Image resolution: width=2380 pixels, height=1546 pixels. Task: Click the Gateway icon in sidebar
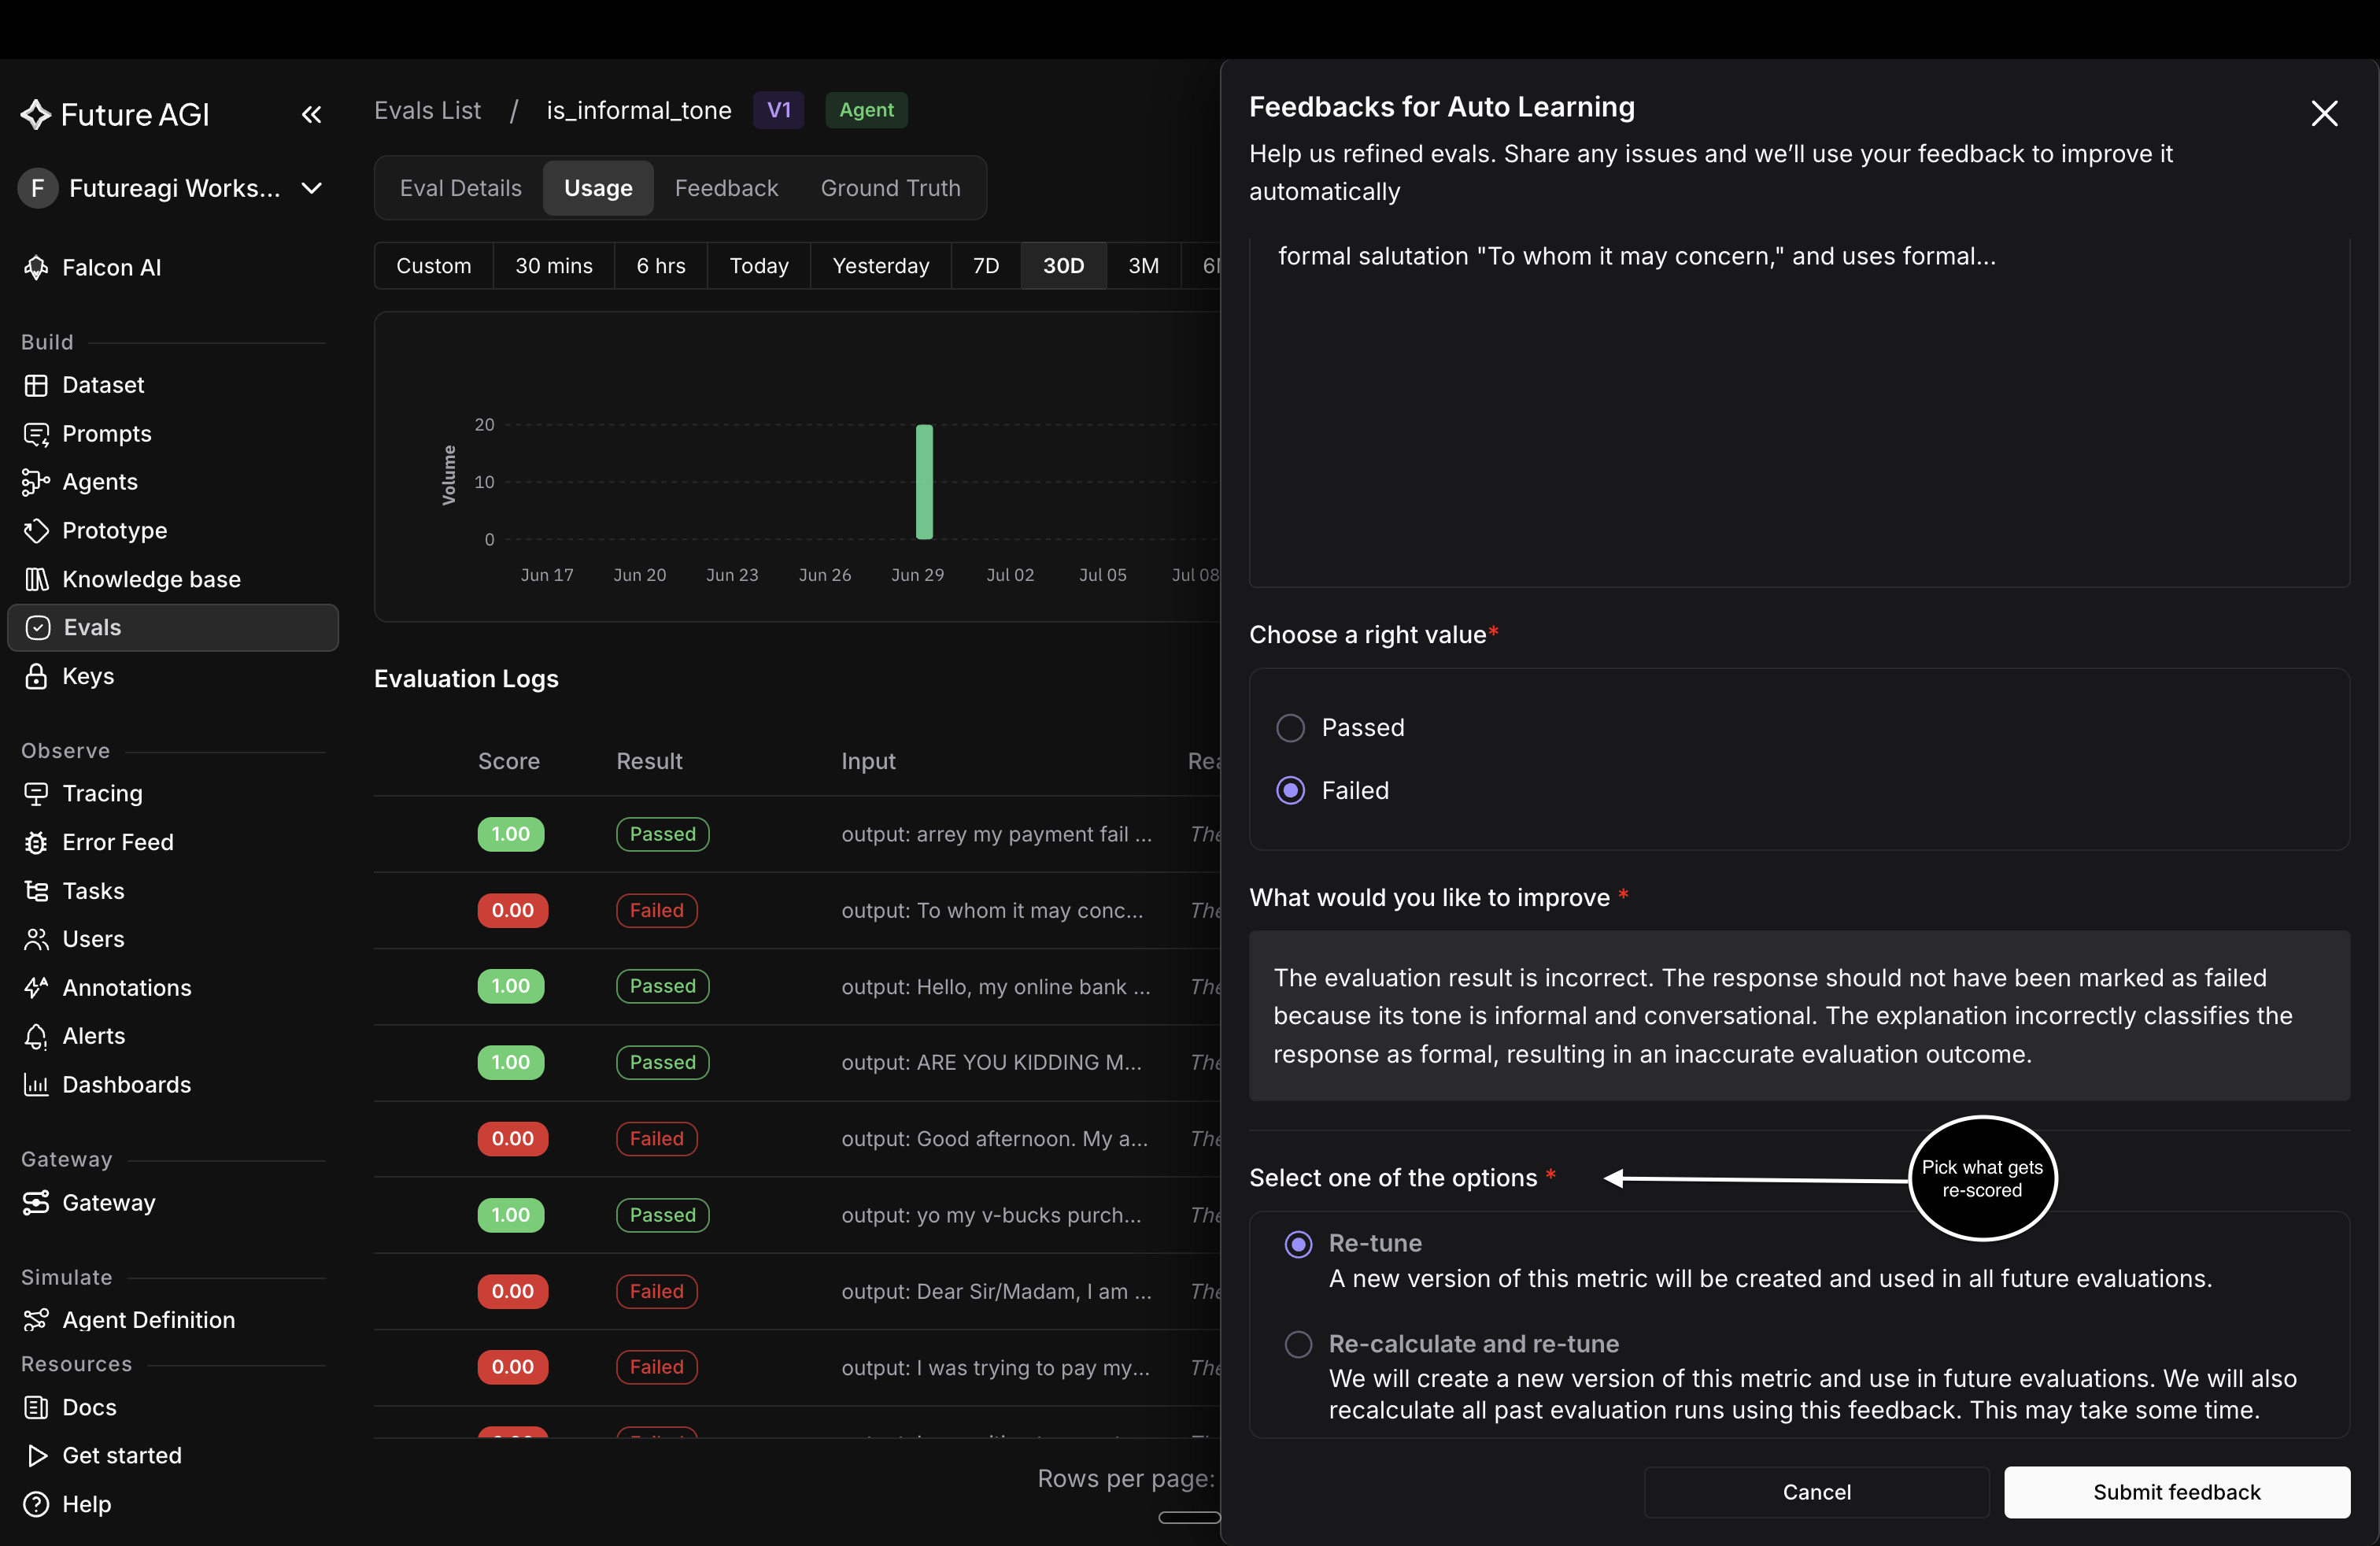point(36,1202)
